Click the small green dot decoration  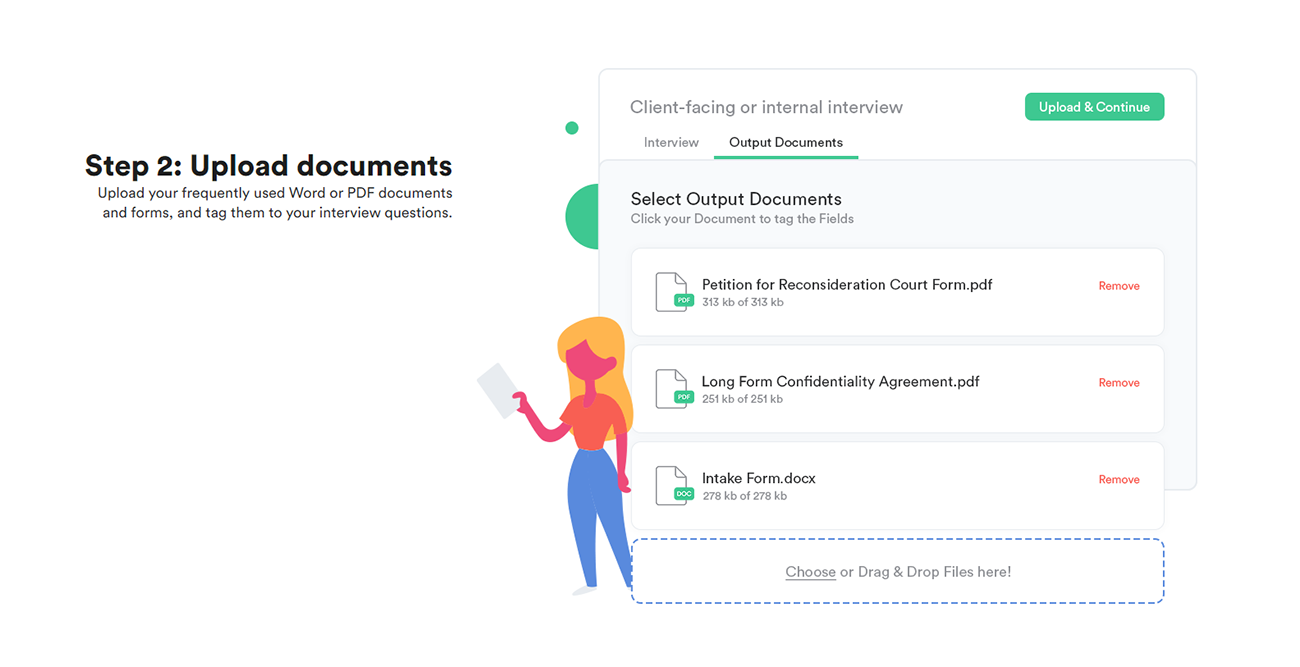(x=572, y=128)
